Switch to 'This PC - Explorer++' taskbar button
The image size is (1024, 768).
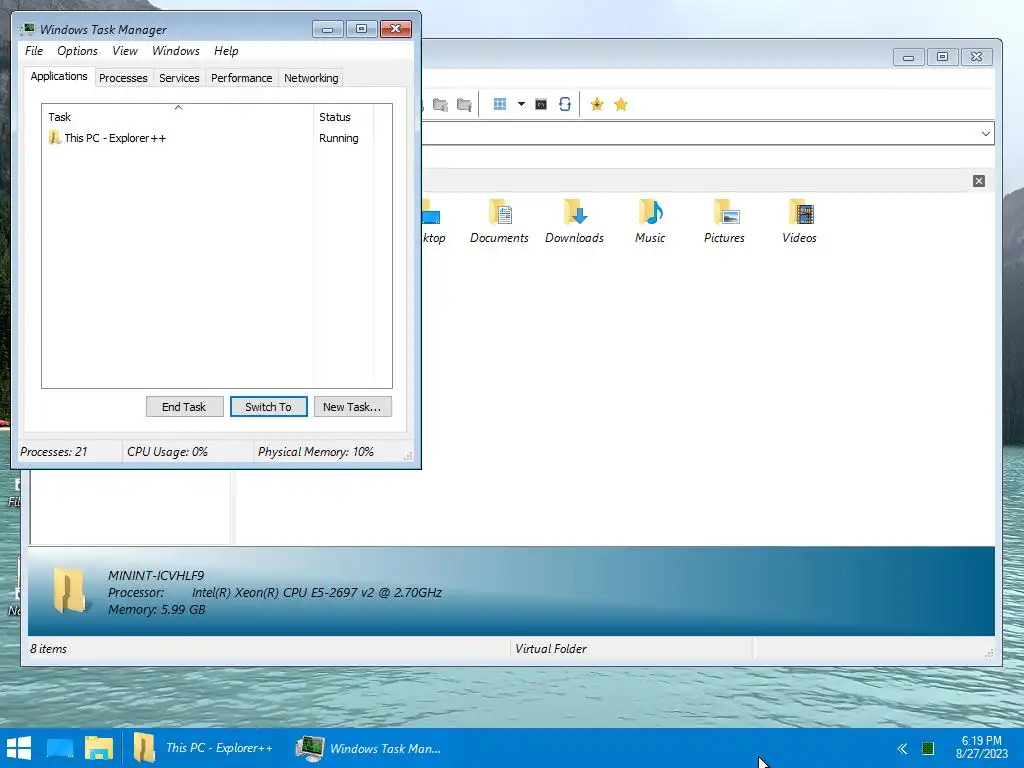(204, 748)
